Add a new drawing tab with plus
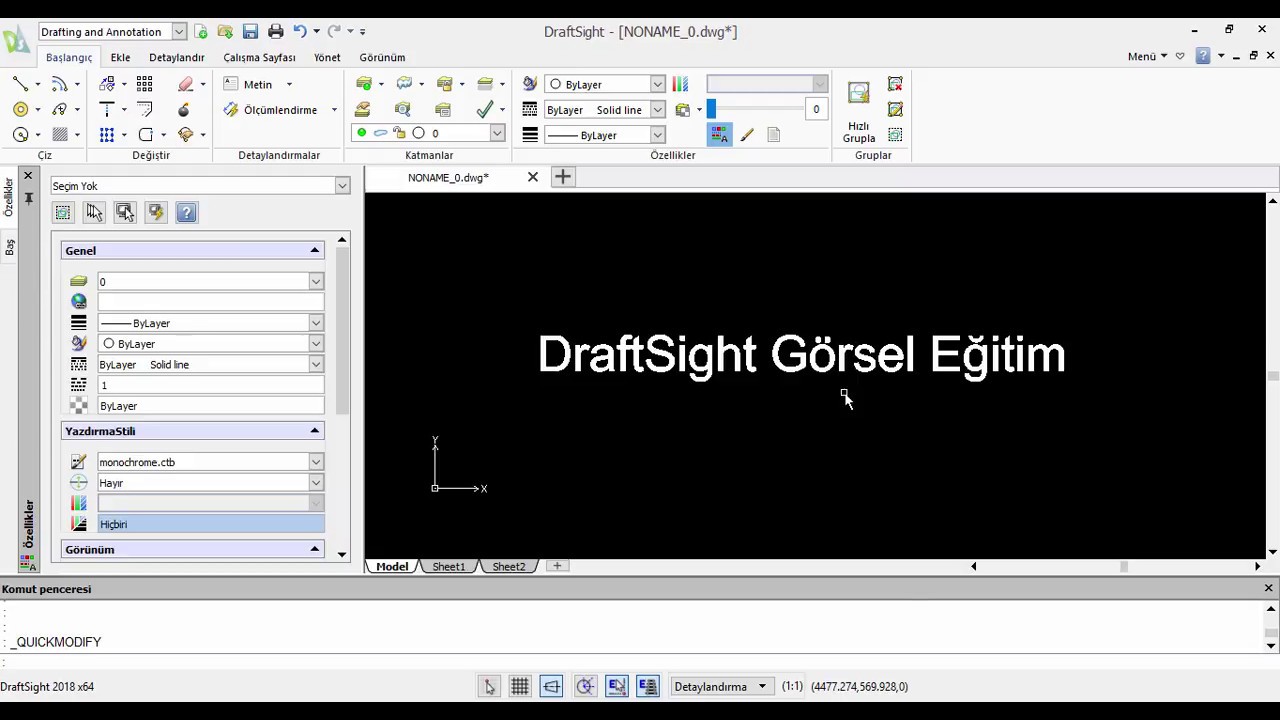Image resolution: width=1280 pixels, height=720 pixels. [x=562, y=177]
